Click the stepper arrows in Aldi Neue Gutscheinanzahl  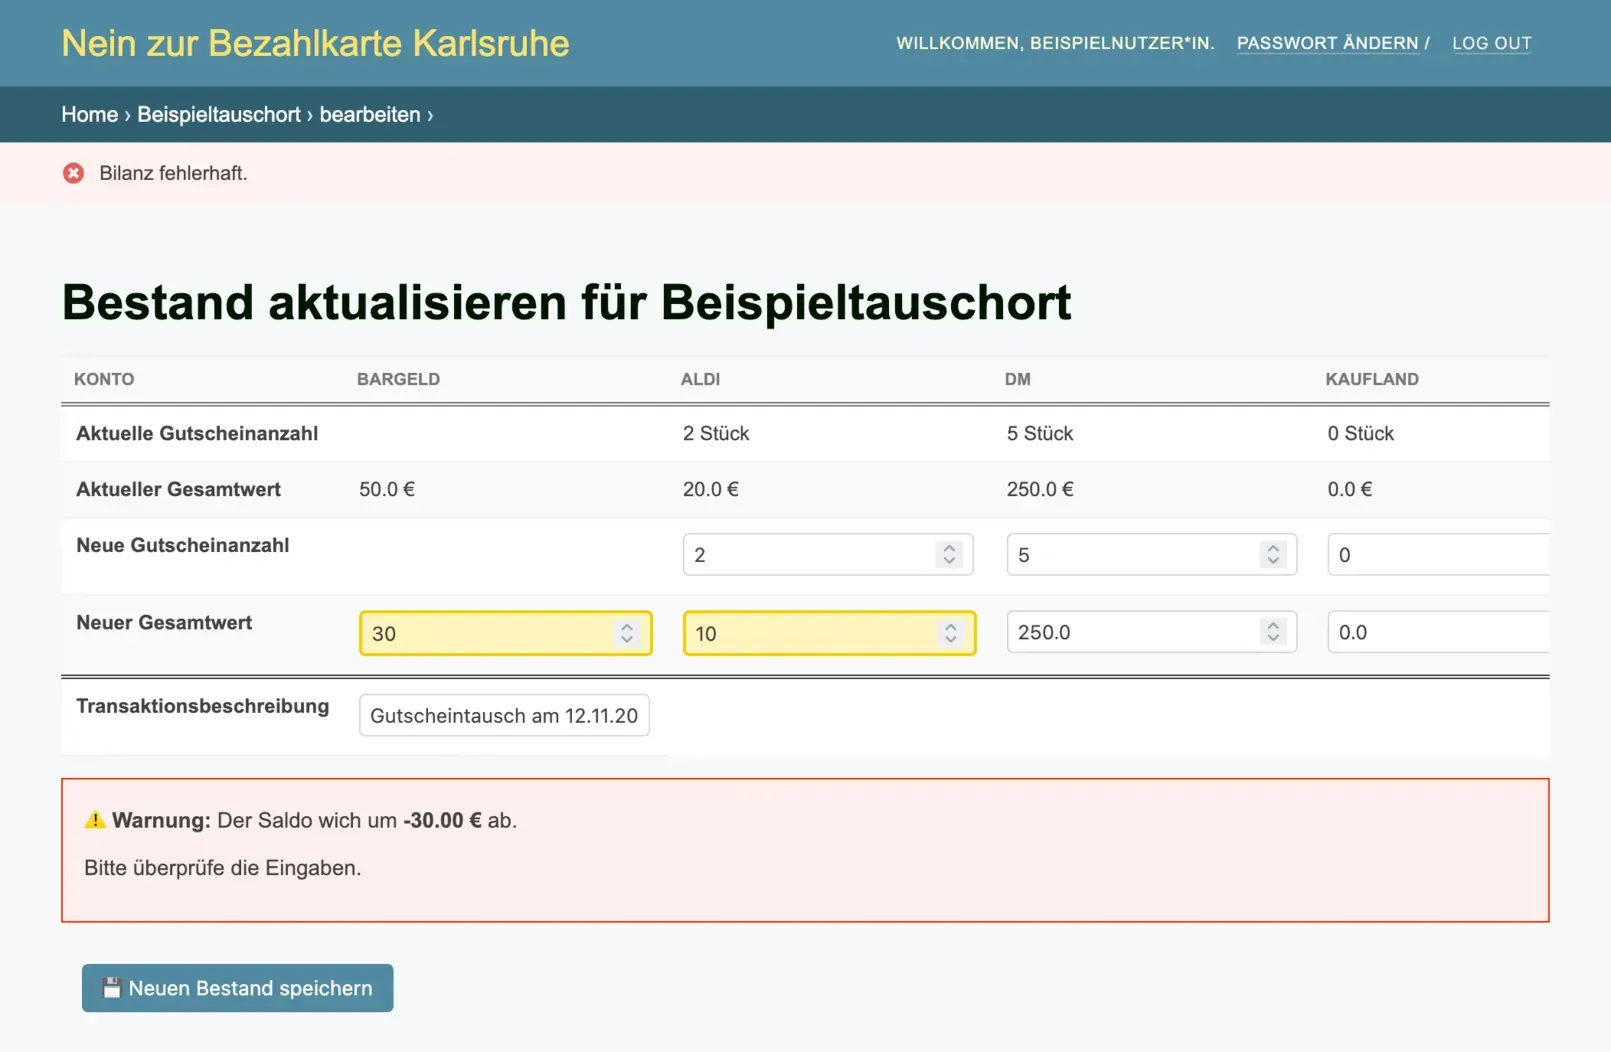tap(949, 554)
